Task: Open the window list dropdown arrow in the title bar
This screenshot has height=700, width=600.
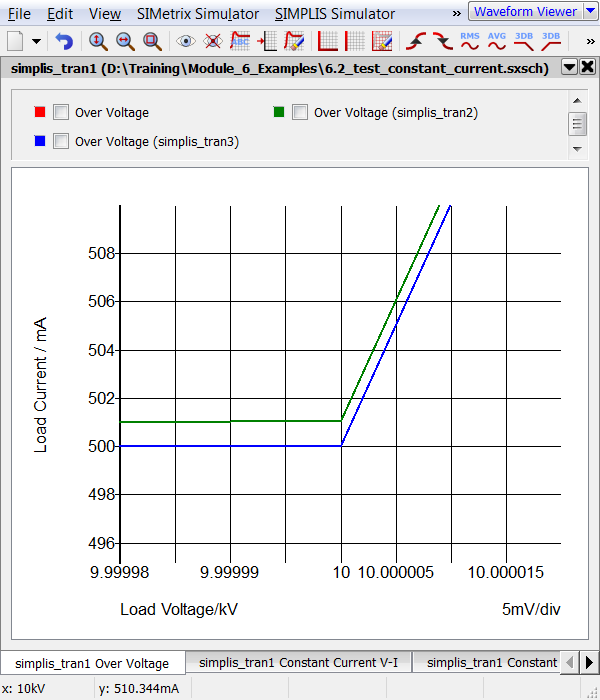Action: coord(569,68)
